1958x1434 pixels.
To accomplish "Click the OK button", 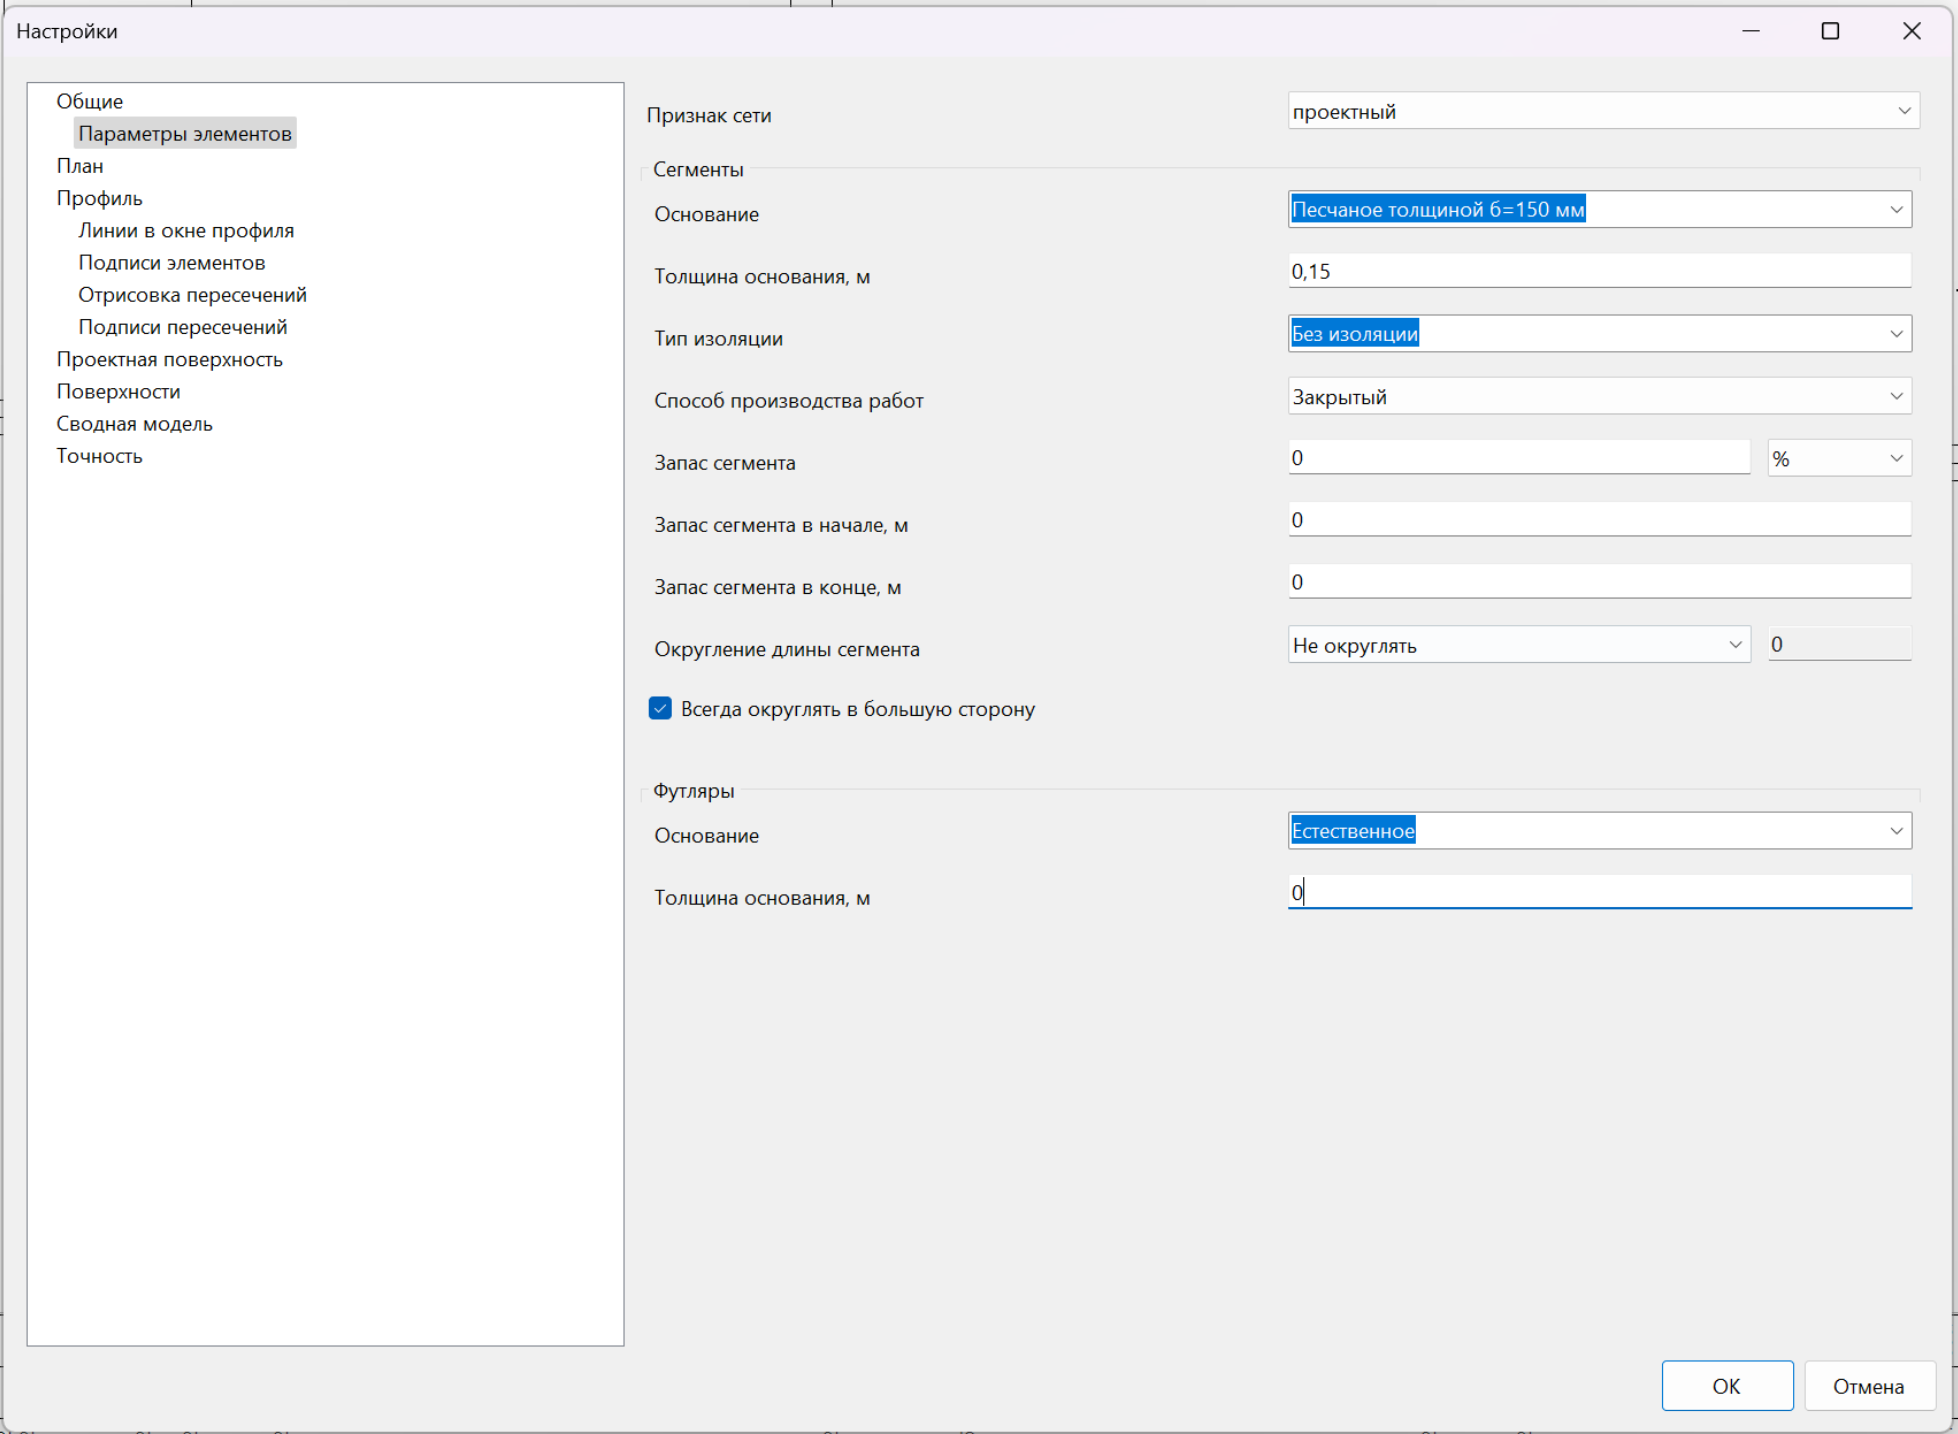I will point(1726,1386).
